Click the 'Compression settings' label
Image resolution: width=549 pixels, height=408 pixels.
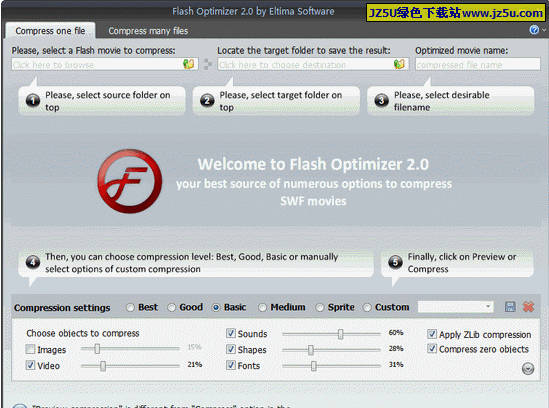coord(62,308)
